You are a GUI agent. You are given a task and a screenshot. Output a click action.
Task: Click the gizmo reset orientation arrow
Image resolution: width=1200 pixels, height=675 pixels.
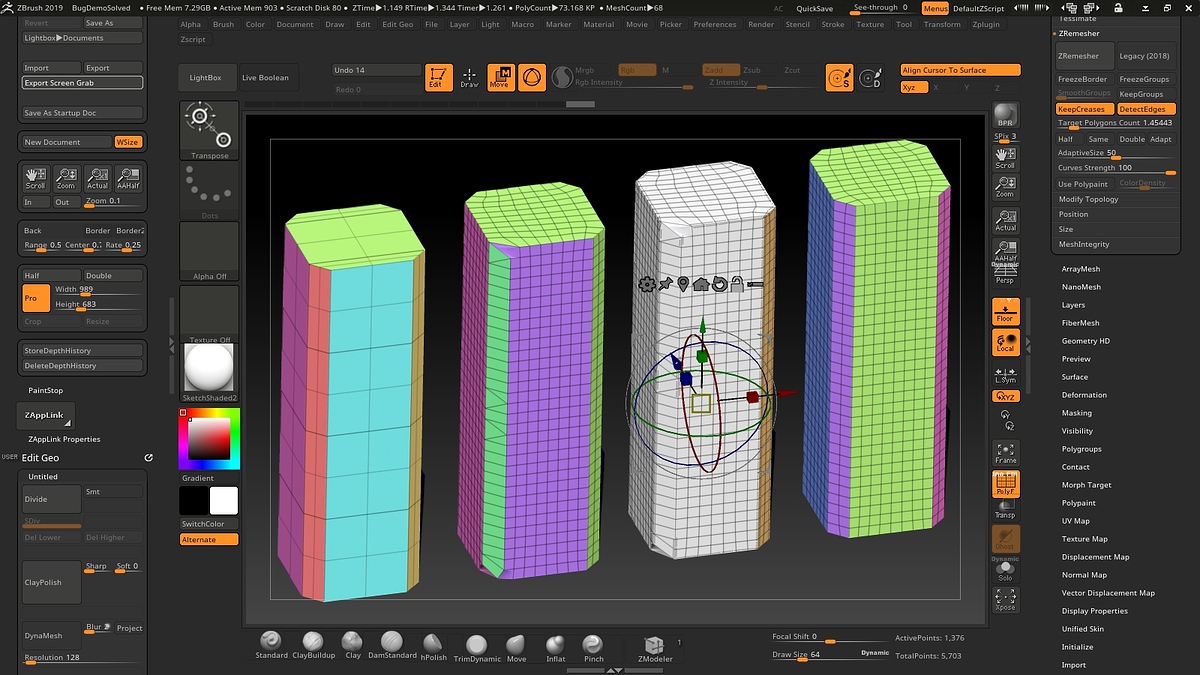tap(718, 285)
